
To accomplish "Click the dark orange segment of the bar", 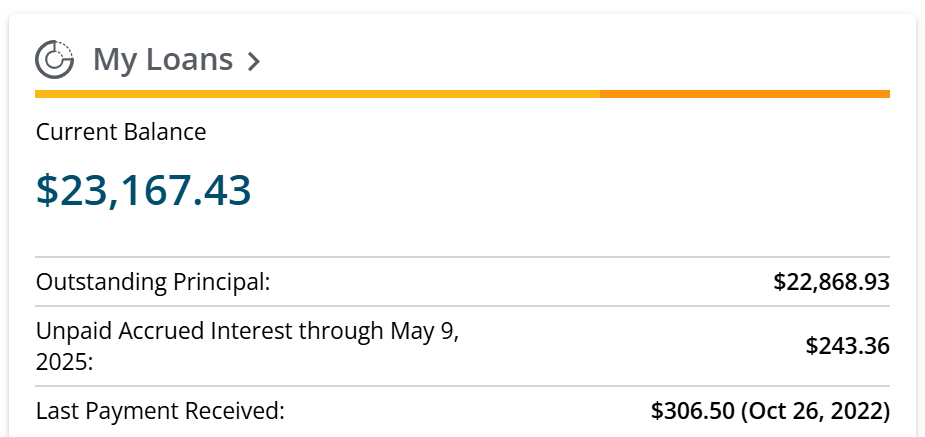I will click(x=744, y=94).
